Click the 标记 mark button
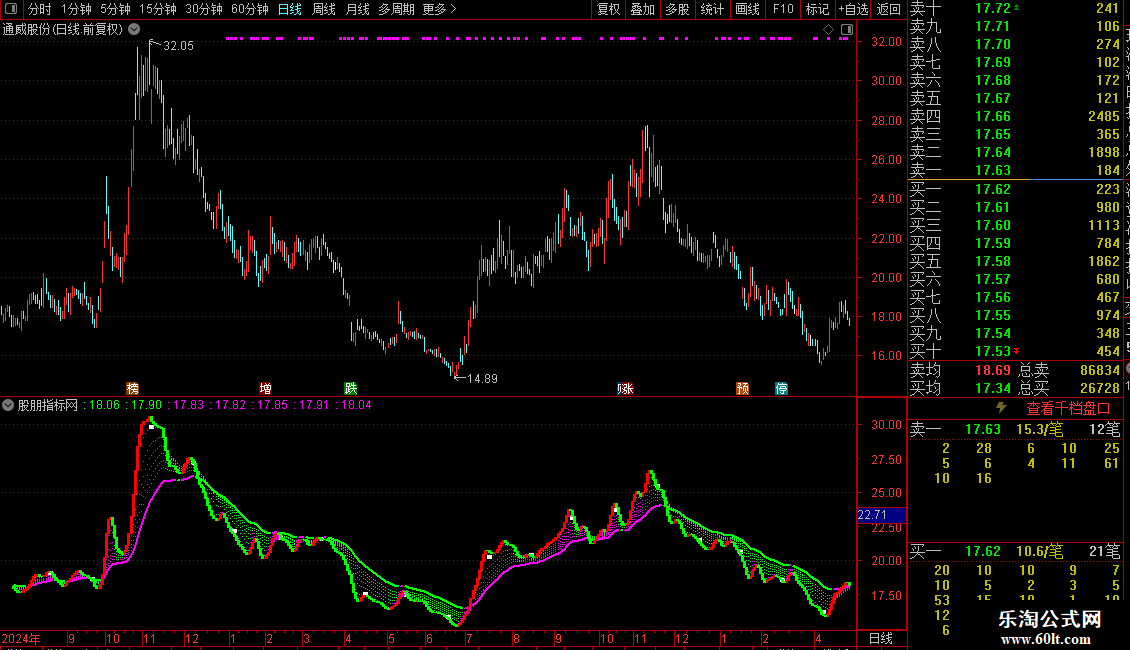The image size is (1130, 650). (817, 9)
